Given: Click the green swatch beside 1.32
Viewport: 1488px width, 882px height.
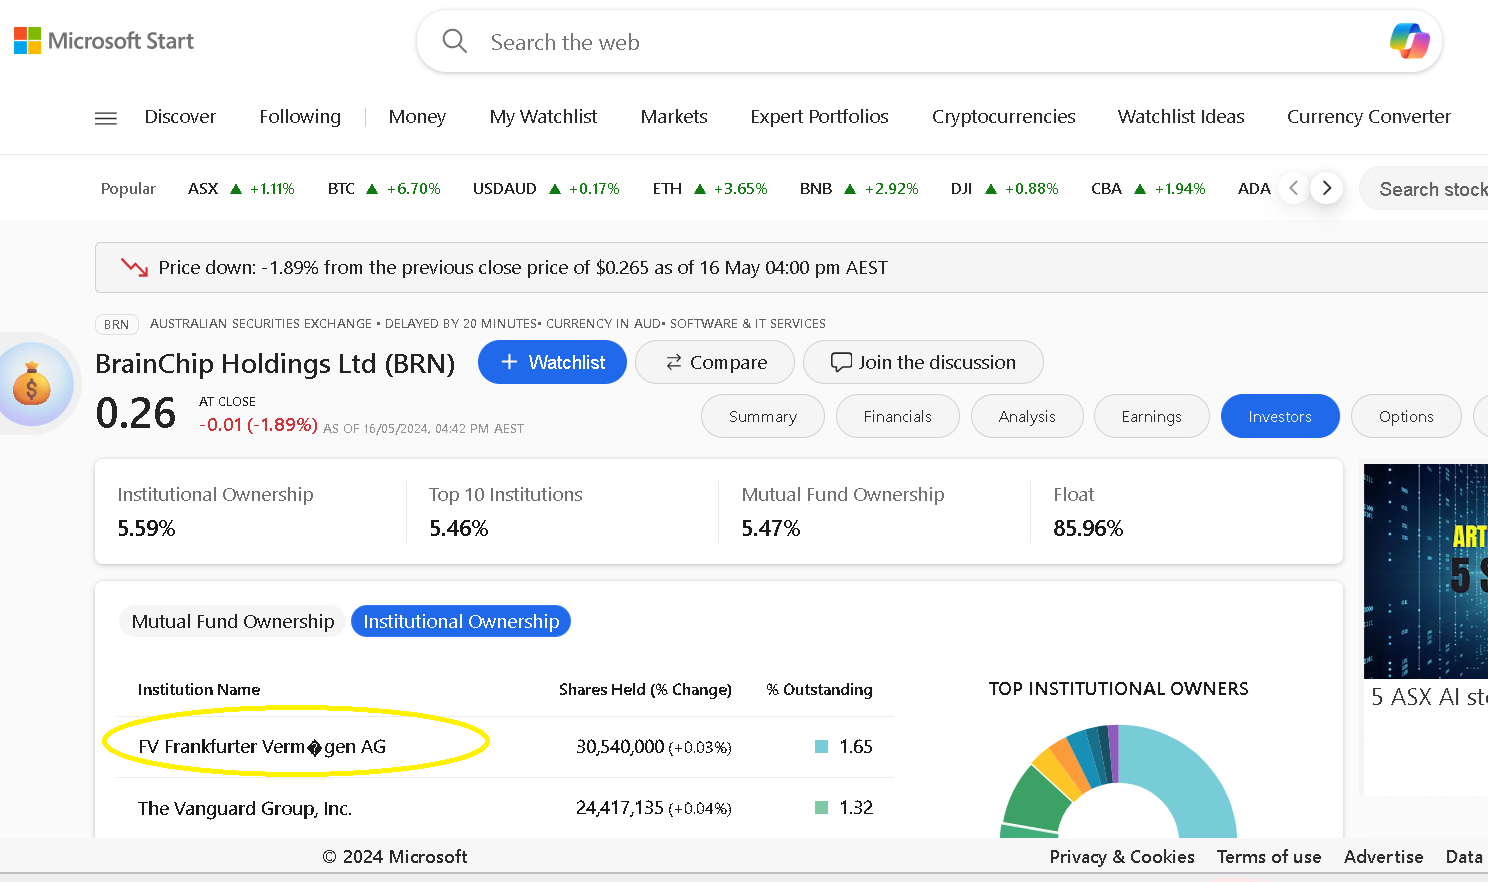Looking at the screenshot, I should tap(822, 807).
